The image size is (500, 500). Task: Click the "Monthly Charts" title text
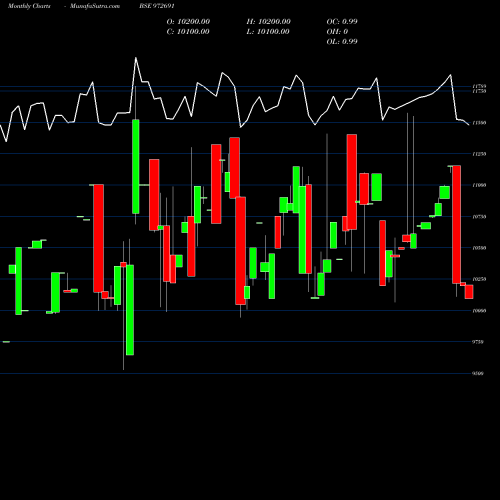point(29,6)
